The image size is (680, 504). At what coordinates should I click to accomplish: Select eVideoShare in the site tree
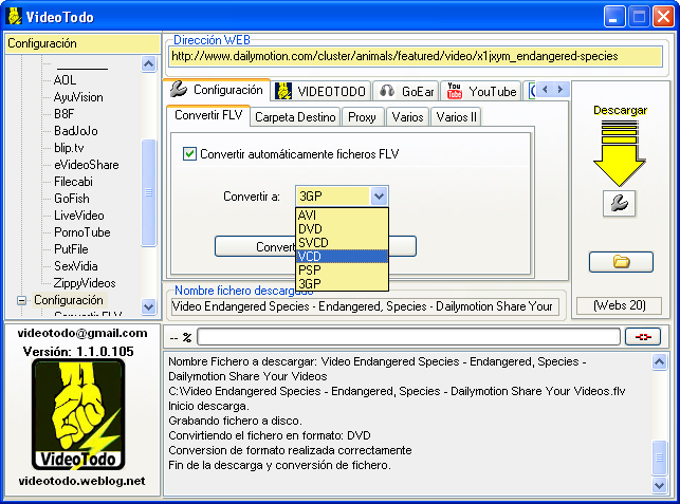86,165
